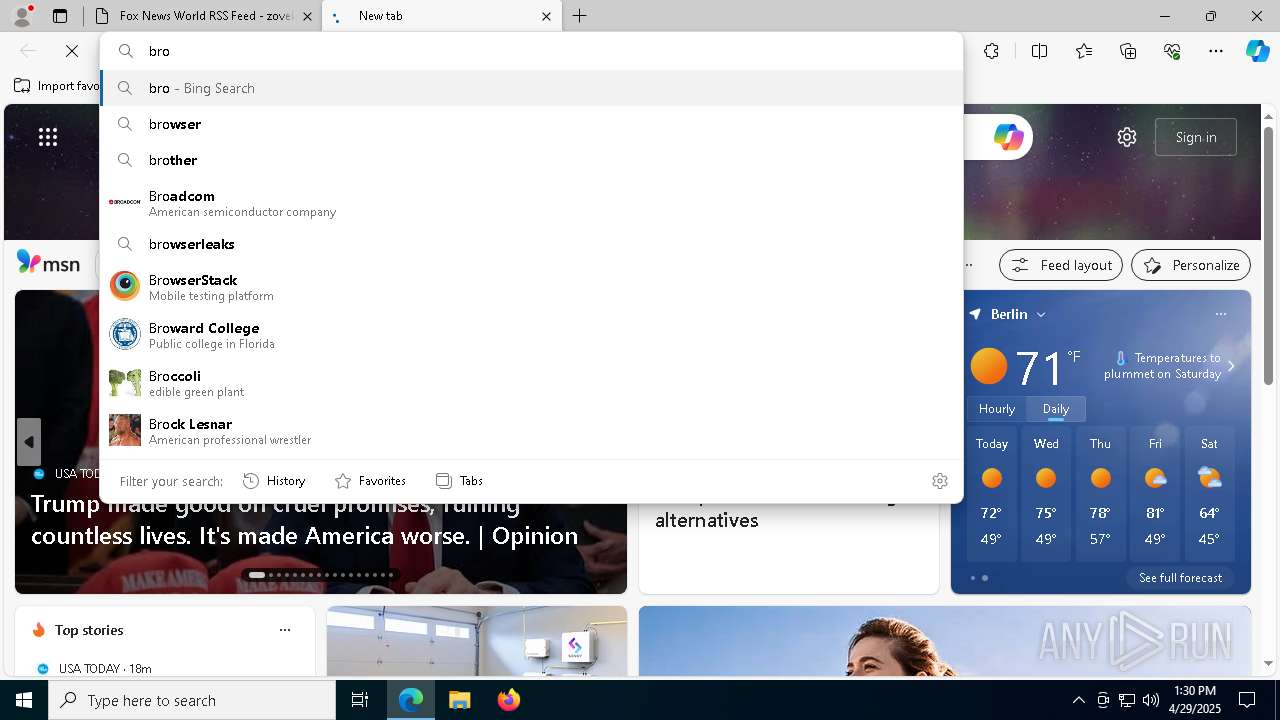Expand the weather alert chevron
The height and width of the screenshot is (720, 1280).
1231,366
